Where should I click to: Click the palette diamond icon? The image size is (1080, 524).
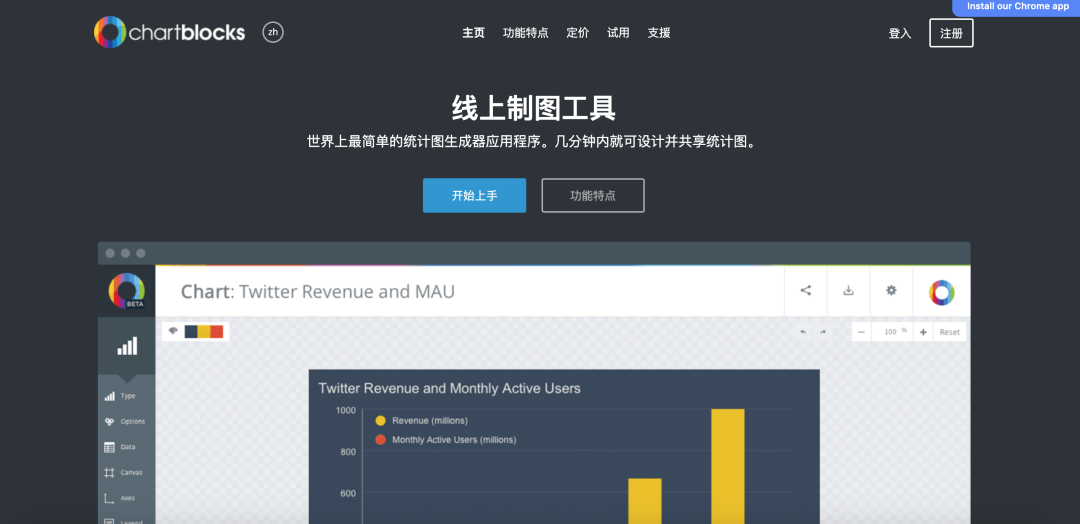(173, 331)
